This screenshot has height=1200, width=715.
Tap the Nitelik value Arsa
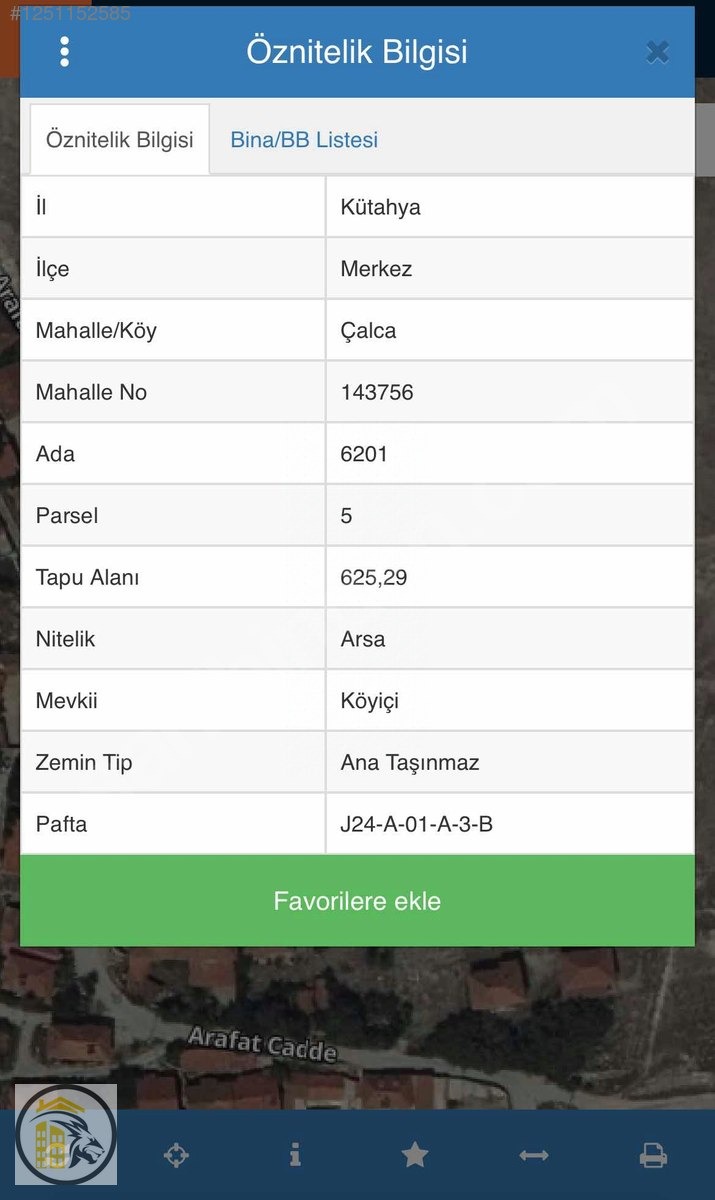tap(363, 639)
